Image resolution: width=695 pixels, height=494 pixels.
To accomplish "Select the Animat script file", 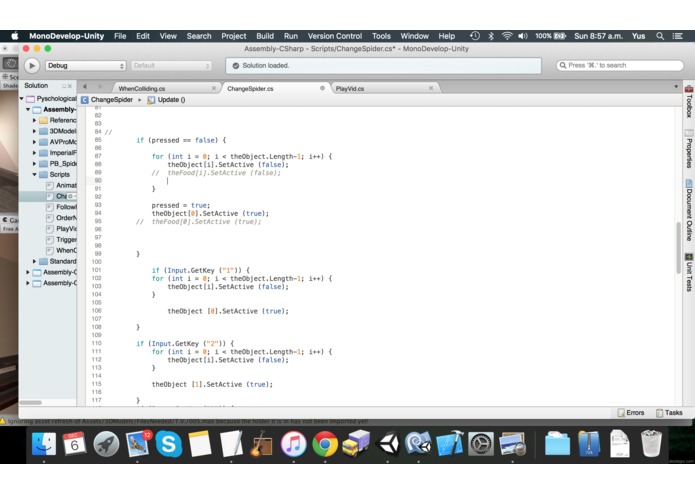I will tap(61, 185).
